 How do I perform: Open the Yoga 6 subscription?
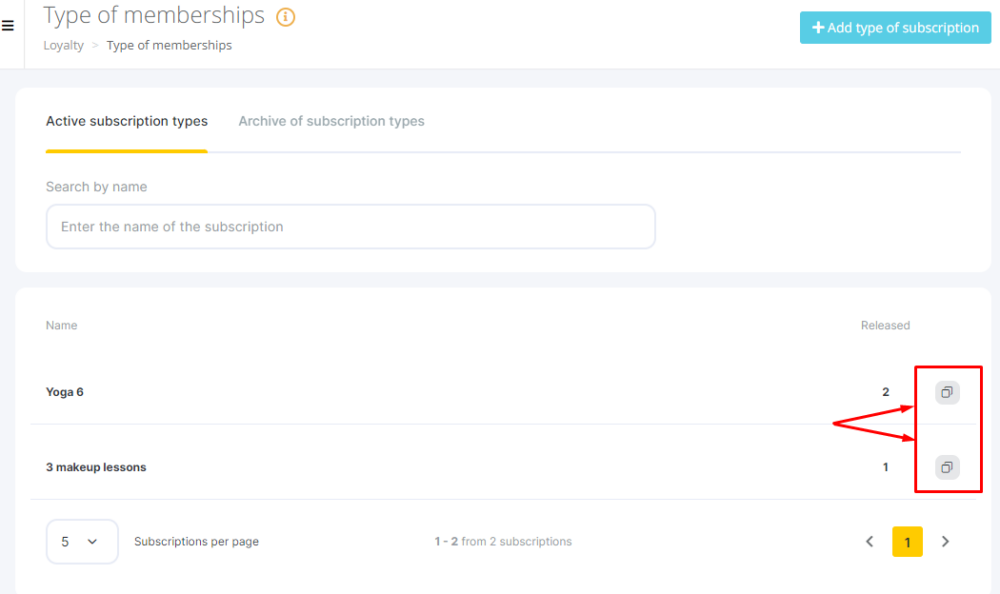65,392
